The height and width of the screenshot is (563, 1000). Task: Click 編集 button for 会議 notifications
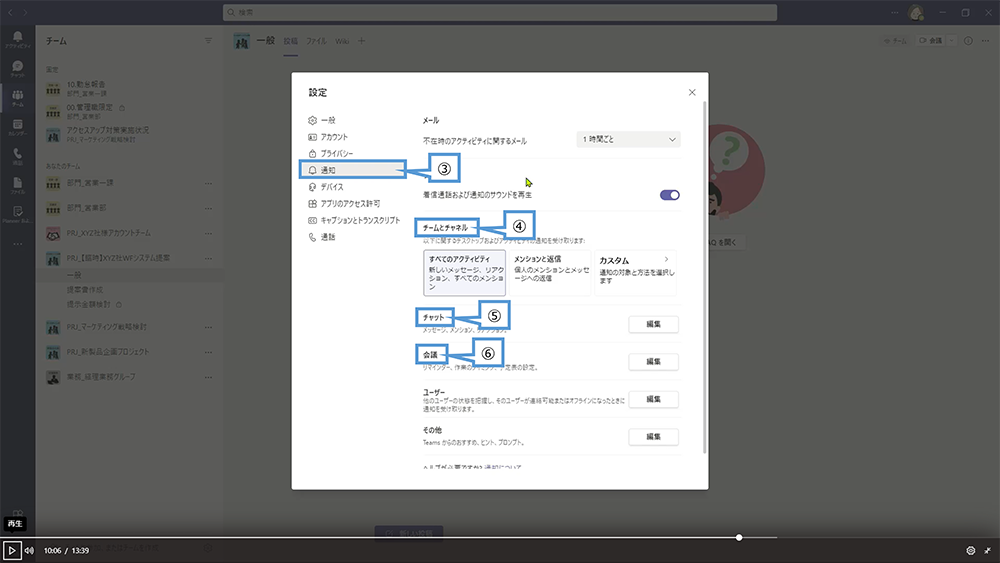653,362
